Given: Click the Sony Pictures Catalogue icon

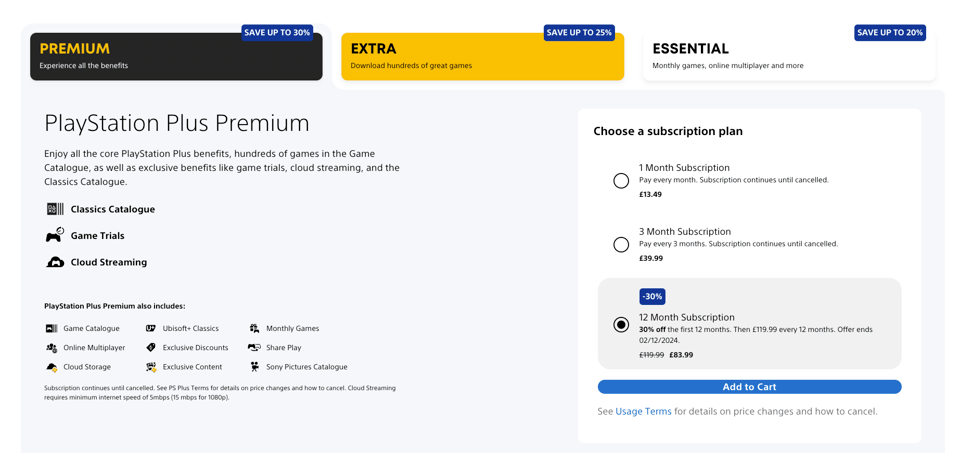Looking at the screenshot, I should point(254,367).
